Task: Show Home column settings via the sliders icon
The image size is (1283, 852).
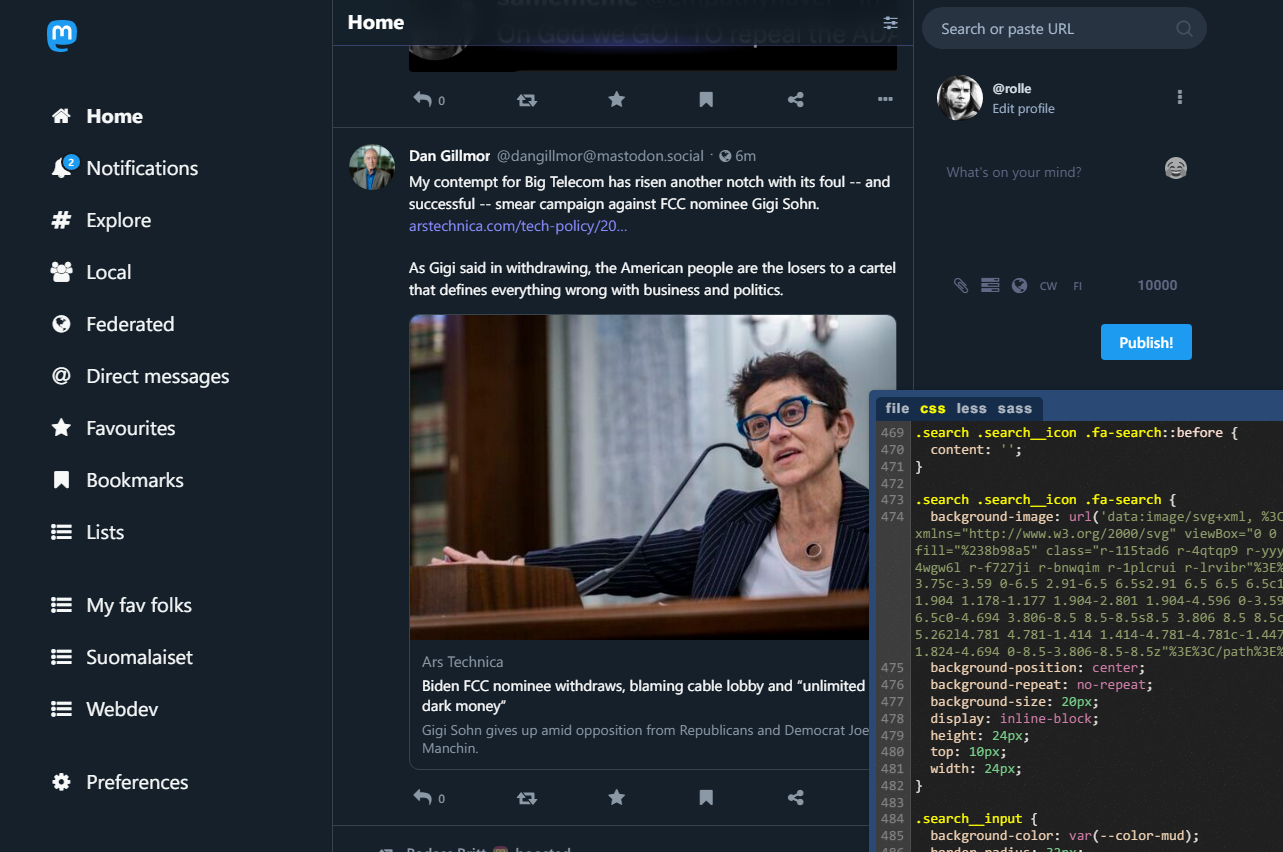Action: 890,23
